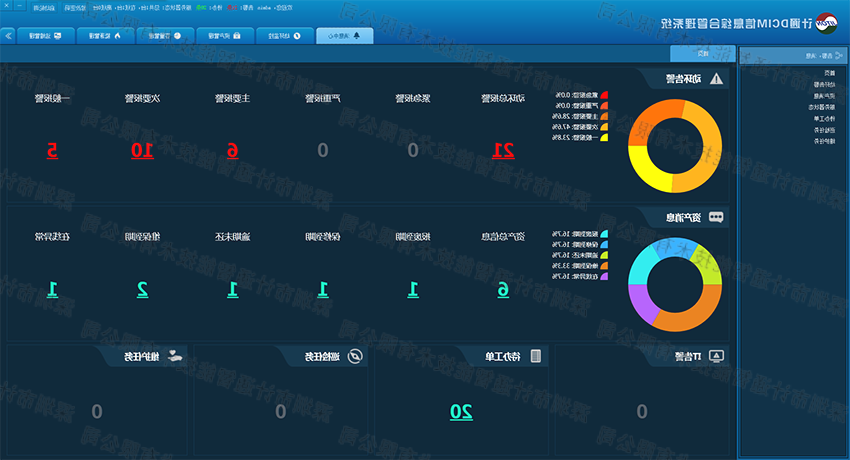This screenshot has width=850, height=460.
Task: Click the red 紧急报警 legend swatch
Action: click(603, 95)
